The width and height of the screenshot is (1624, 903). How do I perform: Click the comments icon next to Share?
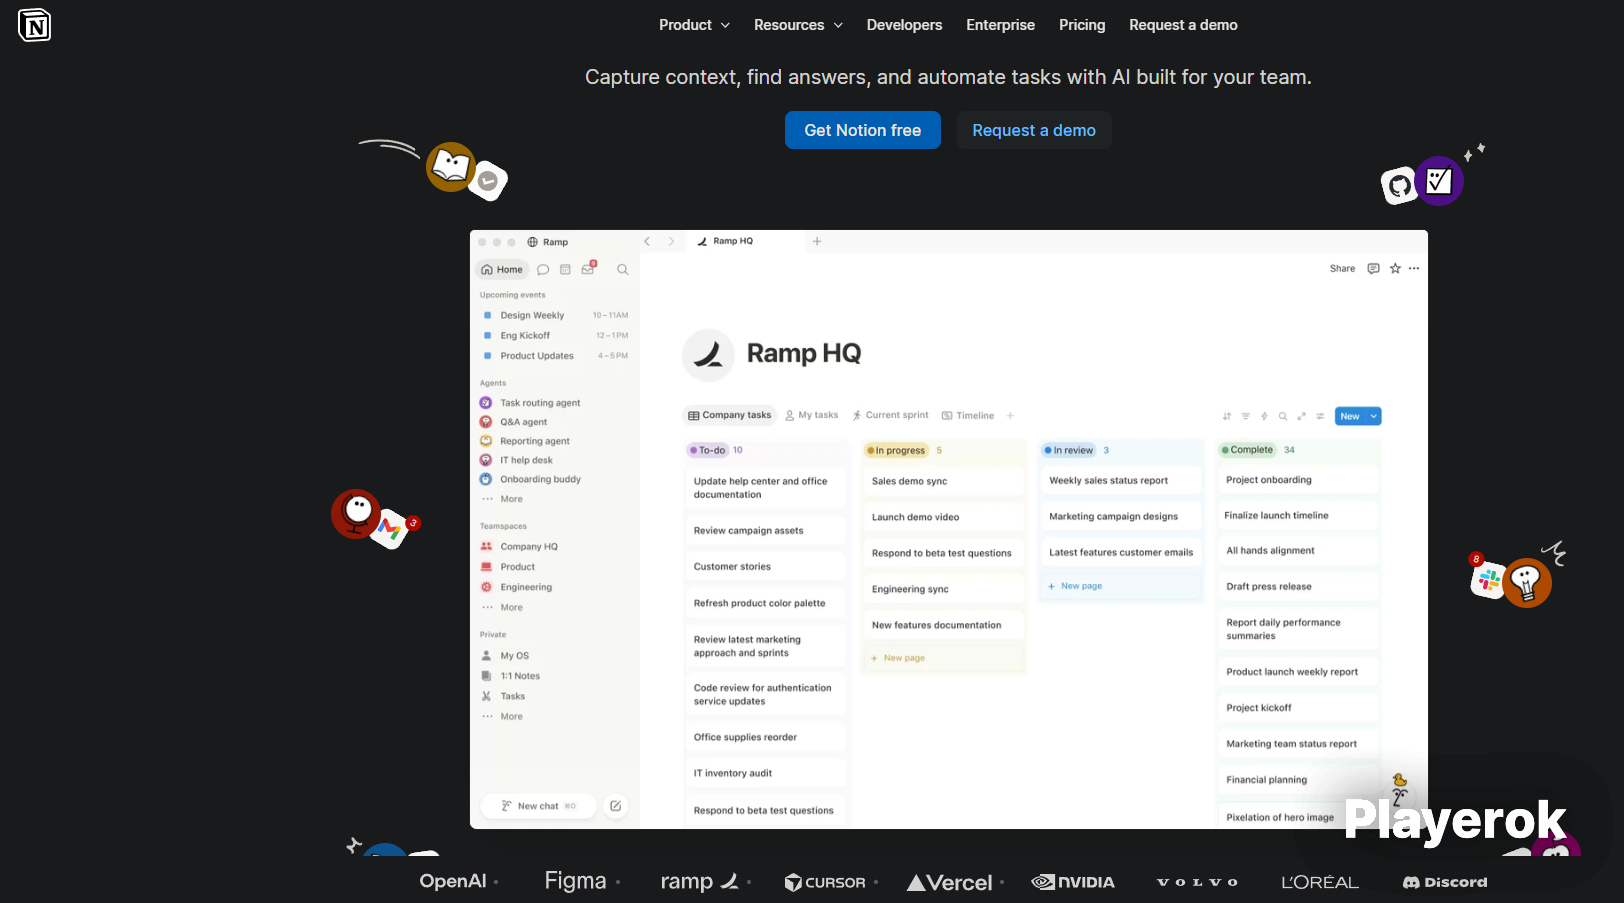1374,269
